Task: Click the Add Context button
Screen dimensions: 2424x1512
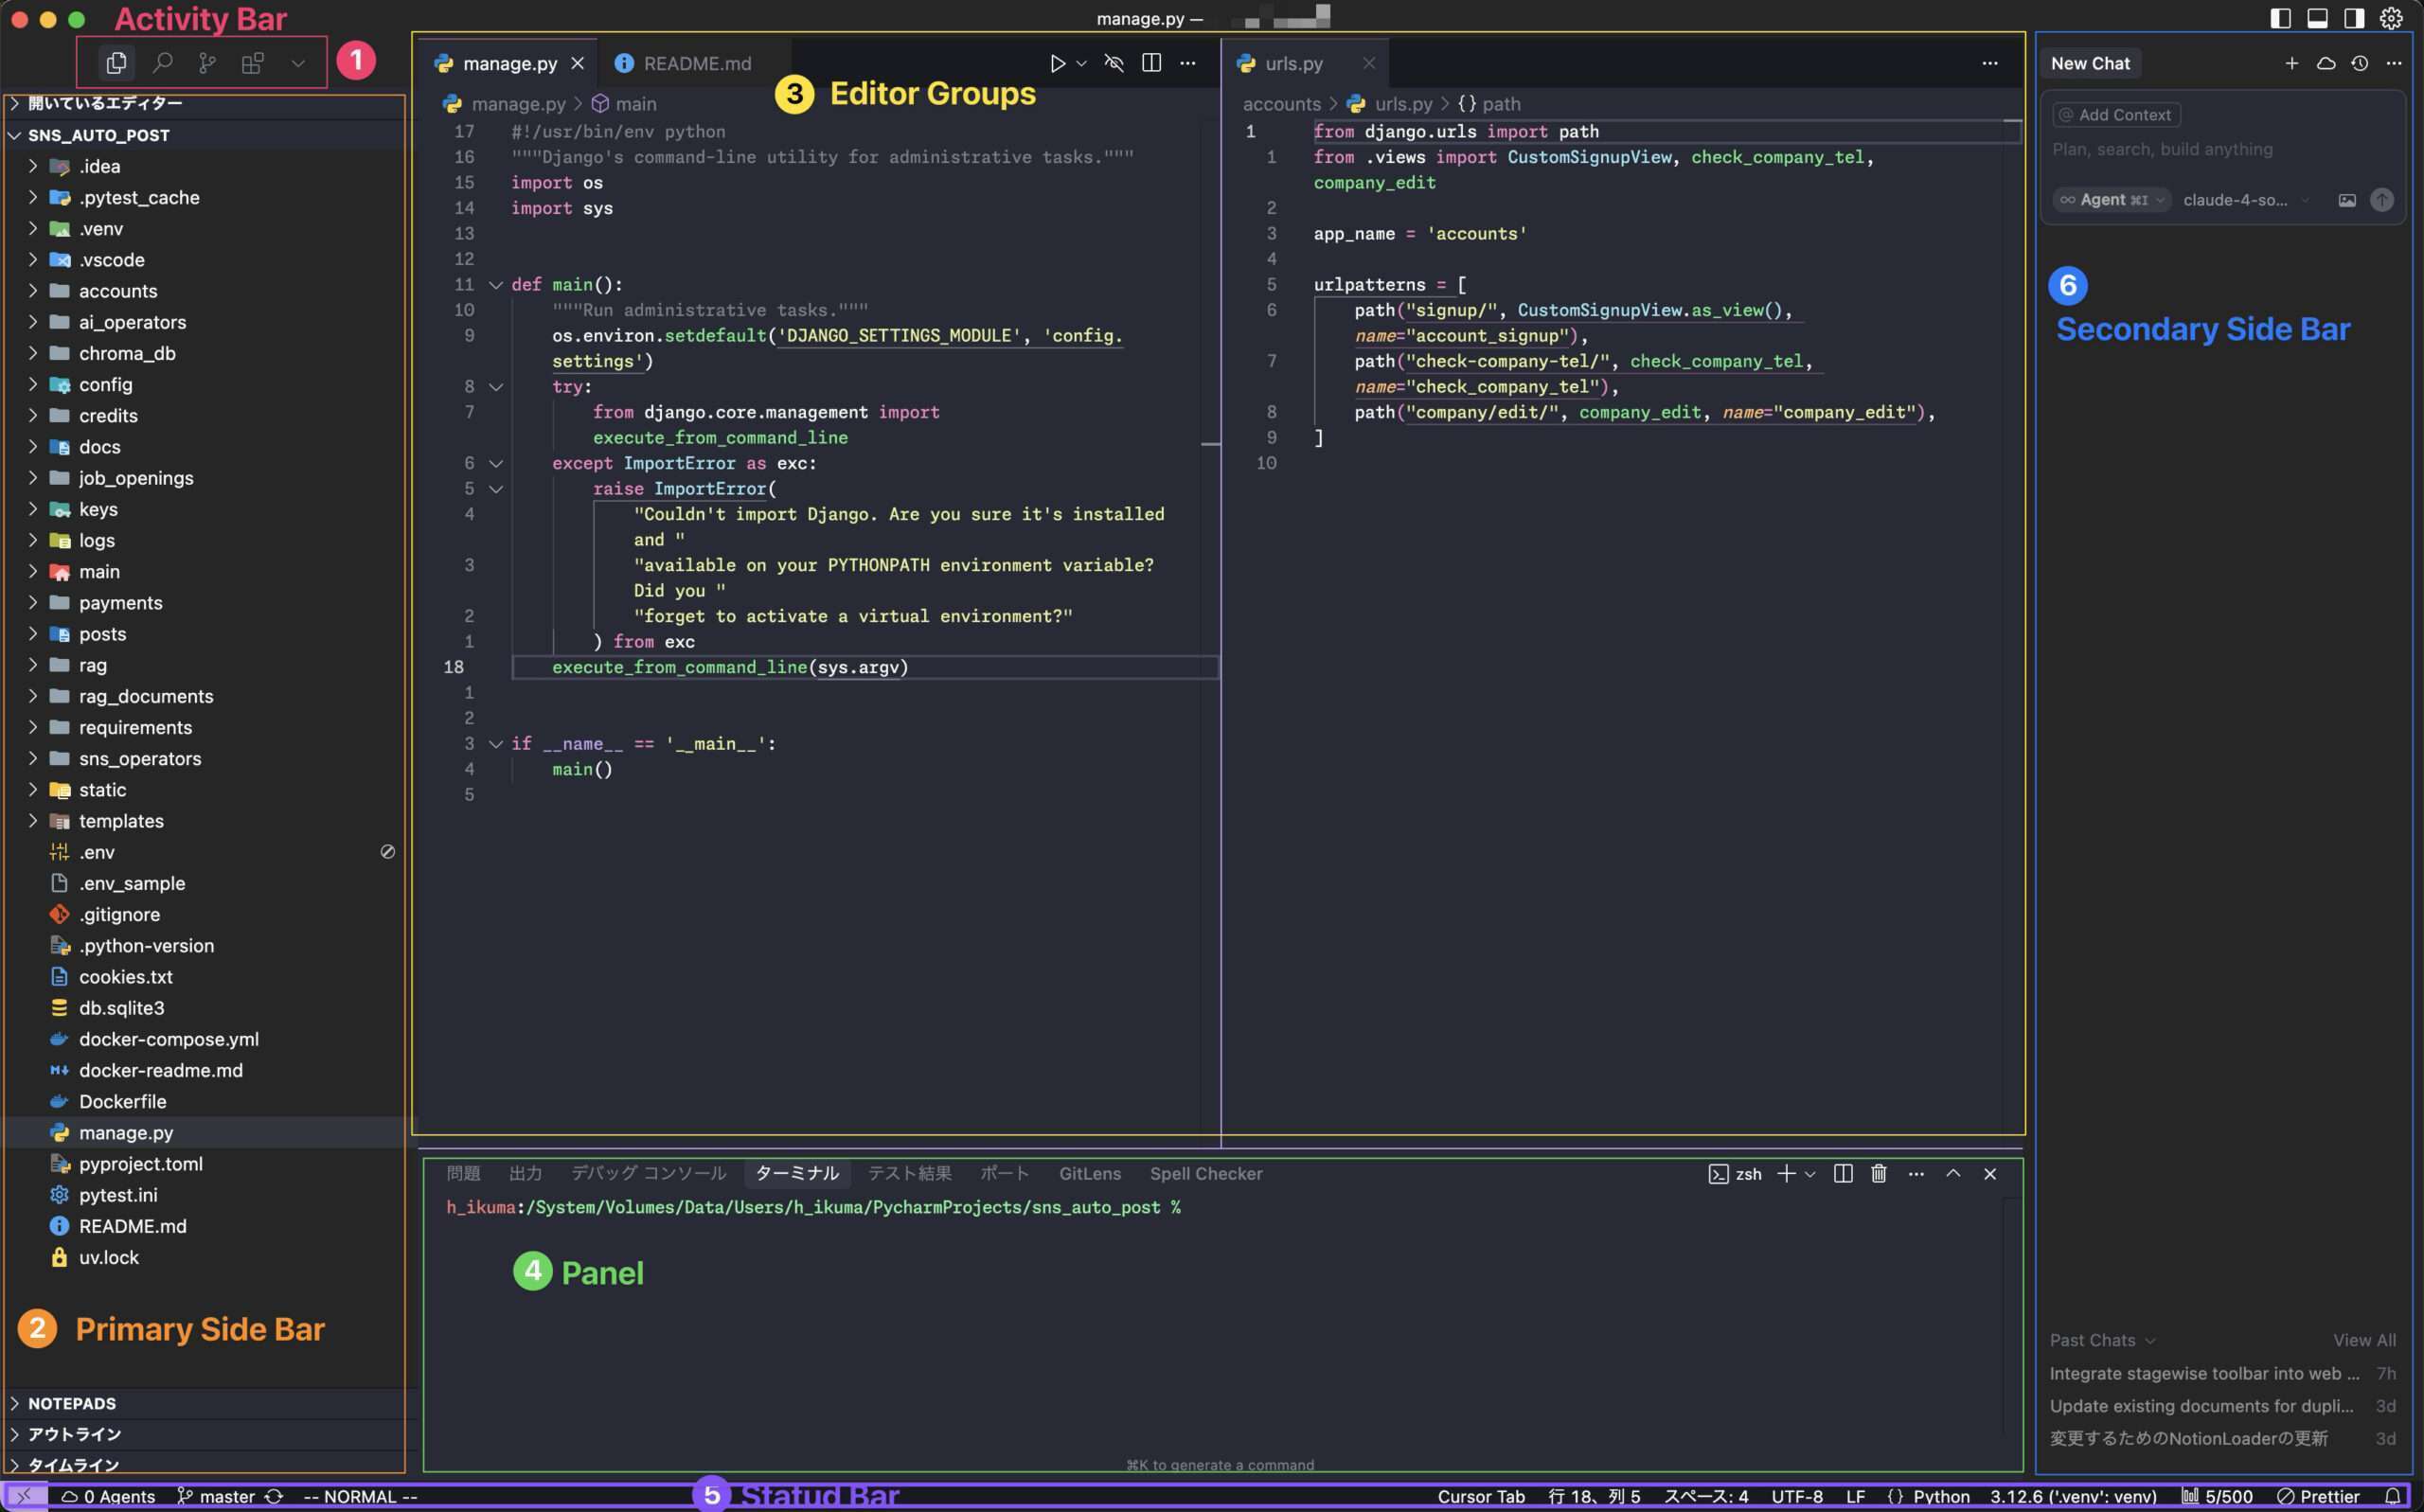Action: click(x=2116, y=115)
